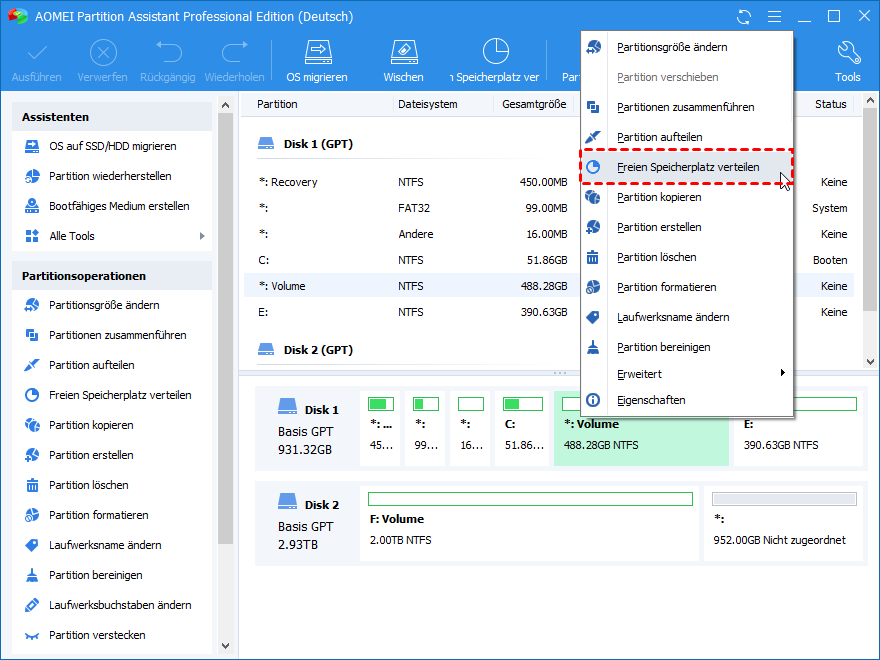The height and width of the screenshot is (660, 880).
Task: Select Partition verstecken in sidebar
Action: (x=96, y=635)
